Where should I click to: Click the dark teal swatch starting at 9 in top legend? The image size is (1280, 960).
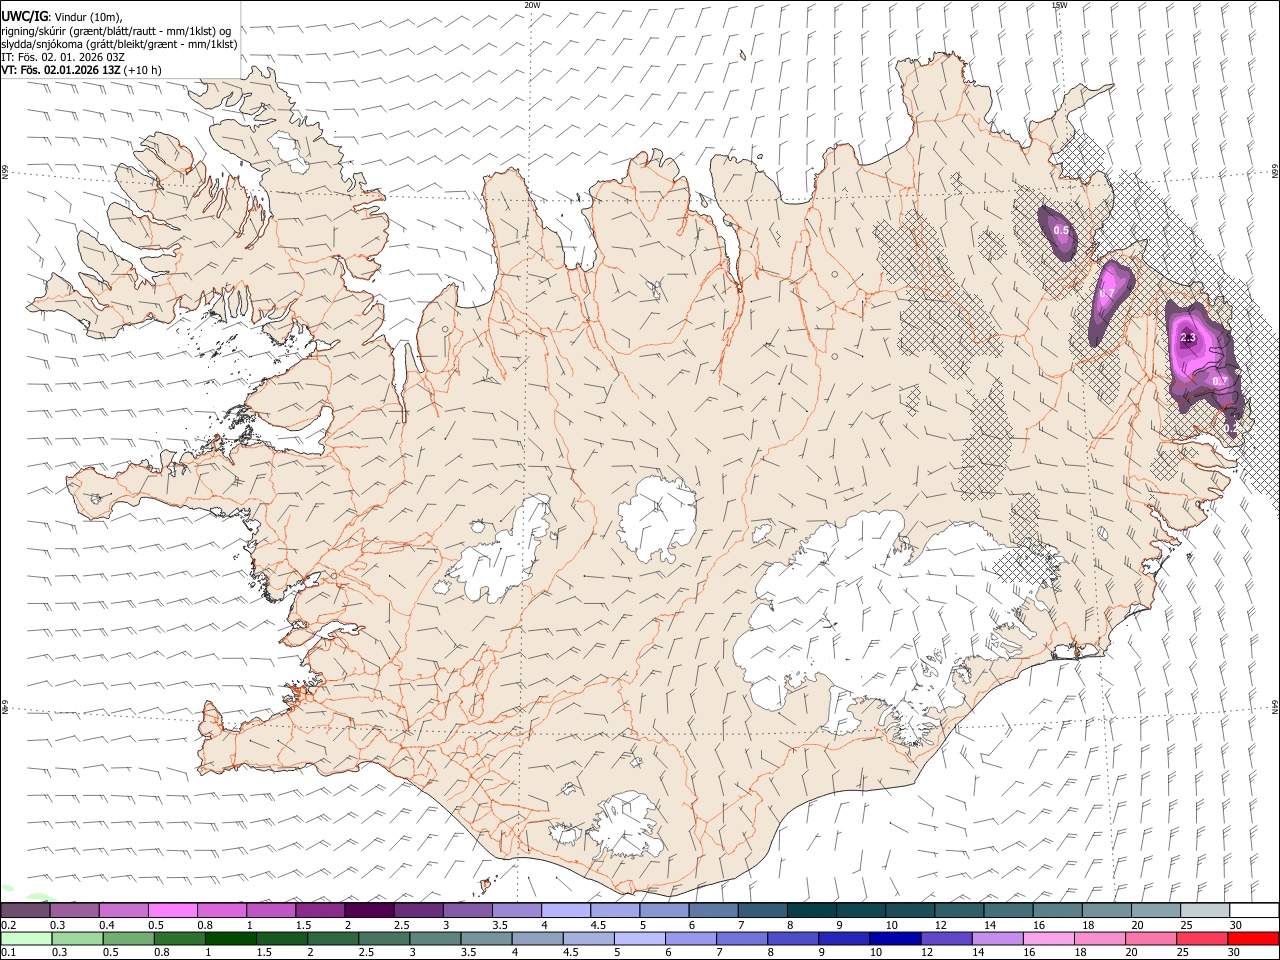click(x=861, y=910)
